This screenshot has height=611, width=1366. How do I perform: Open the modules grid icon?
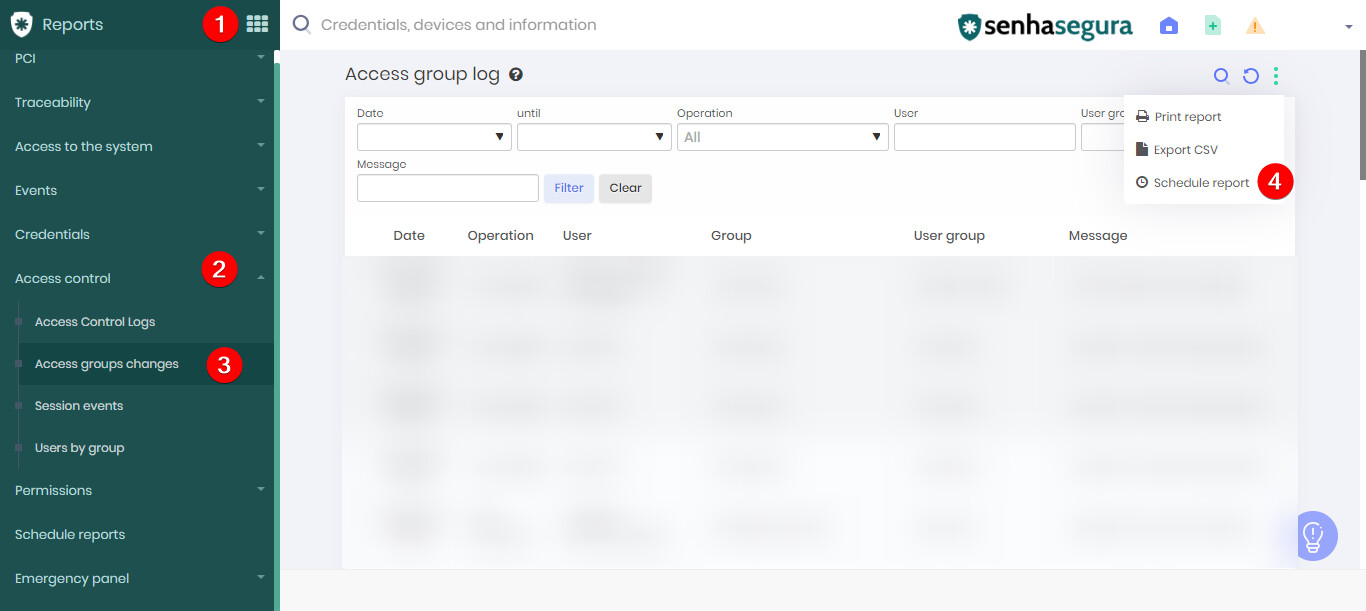tap(257, 24)
